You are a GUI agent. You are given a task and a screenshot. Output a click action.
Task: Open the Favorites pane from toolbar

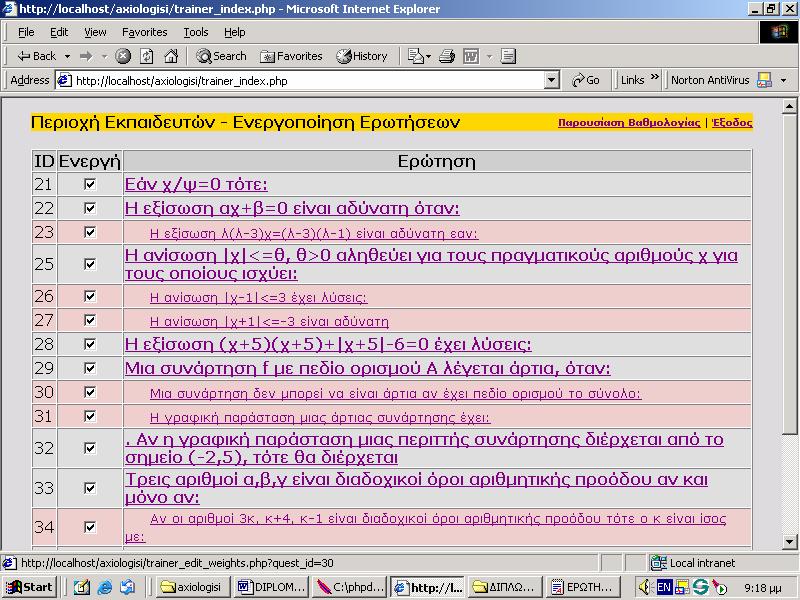pyautogui.click(x=291, y=56)
